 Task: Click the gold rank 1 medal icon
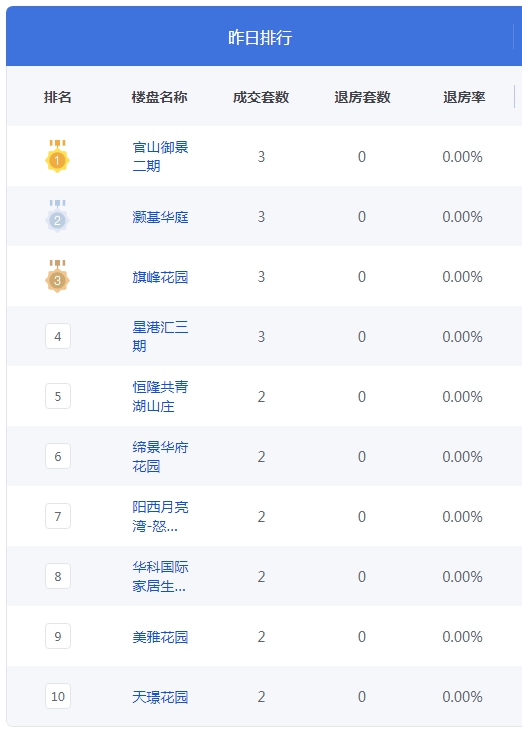pyautogui.click(x=57, y=156)
